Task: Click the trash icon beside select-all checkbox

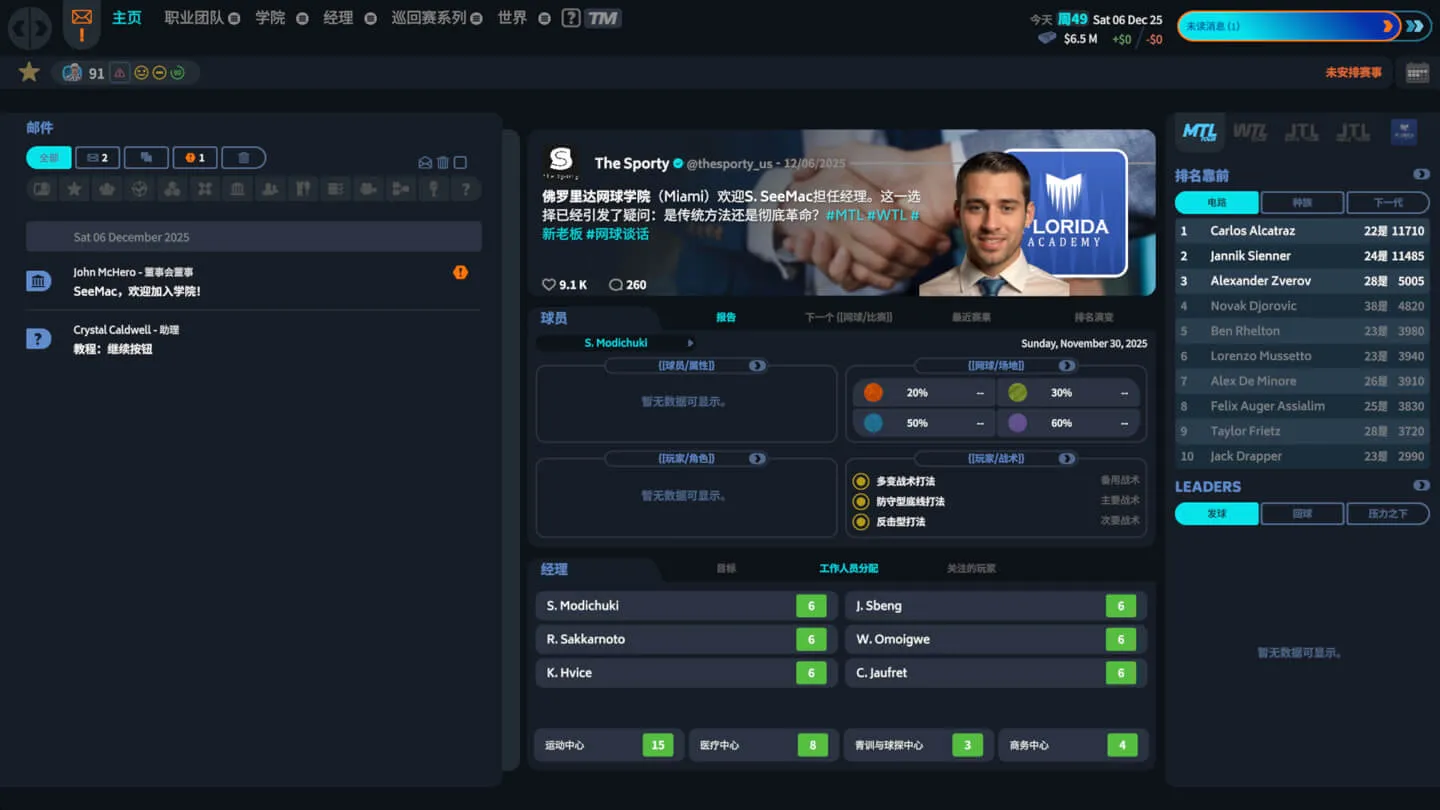Action: (443, 163)
